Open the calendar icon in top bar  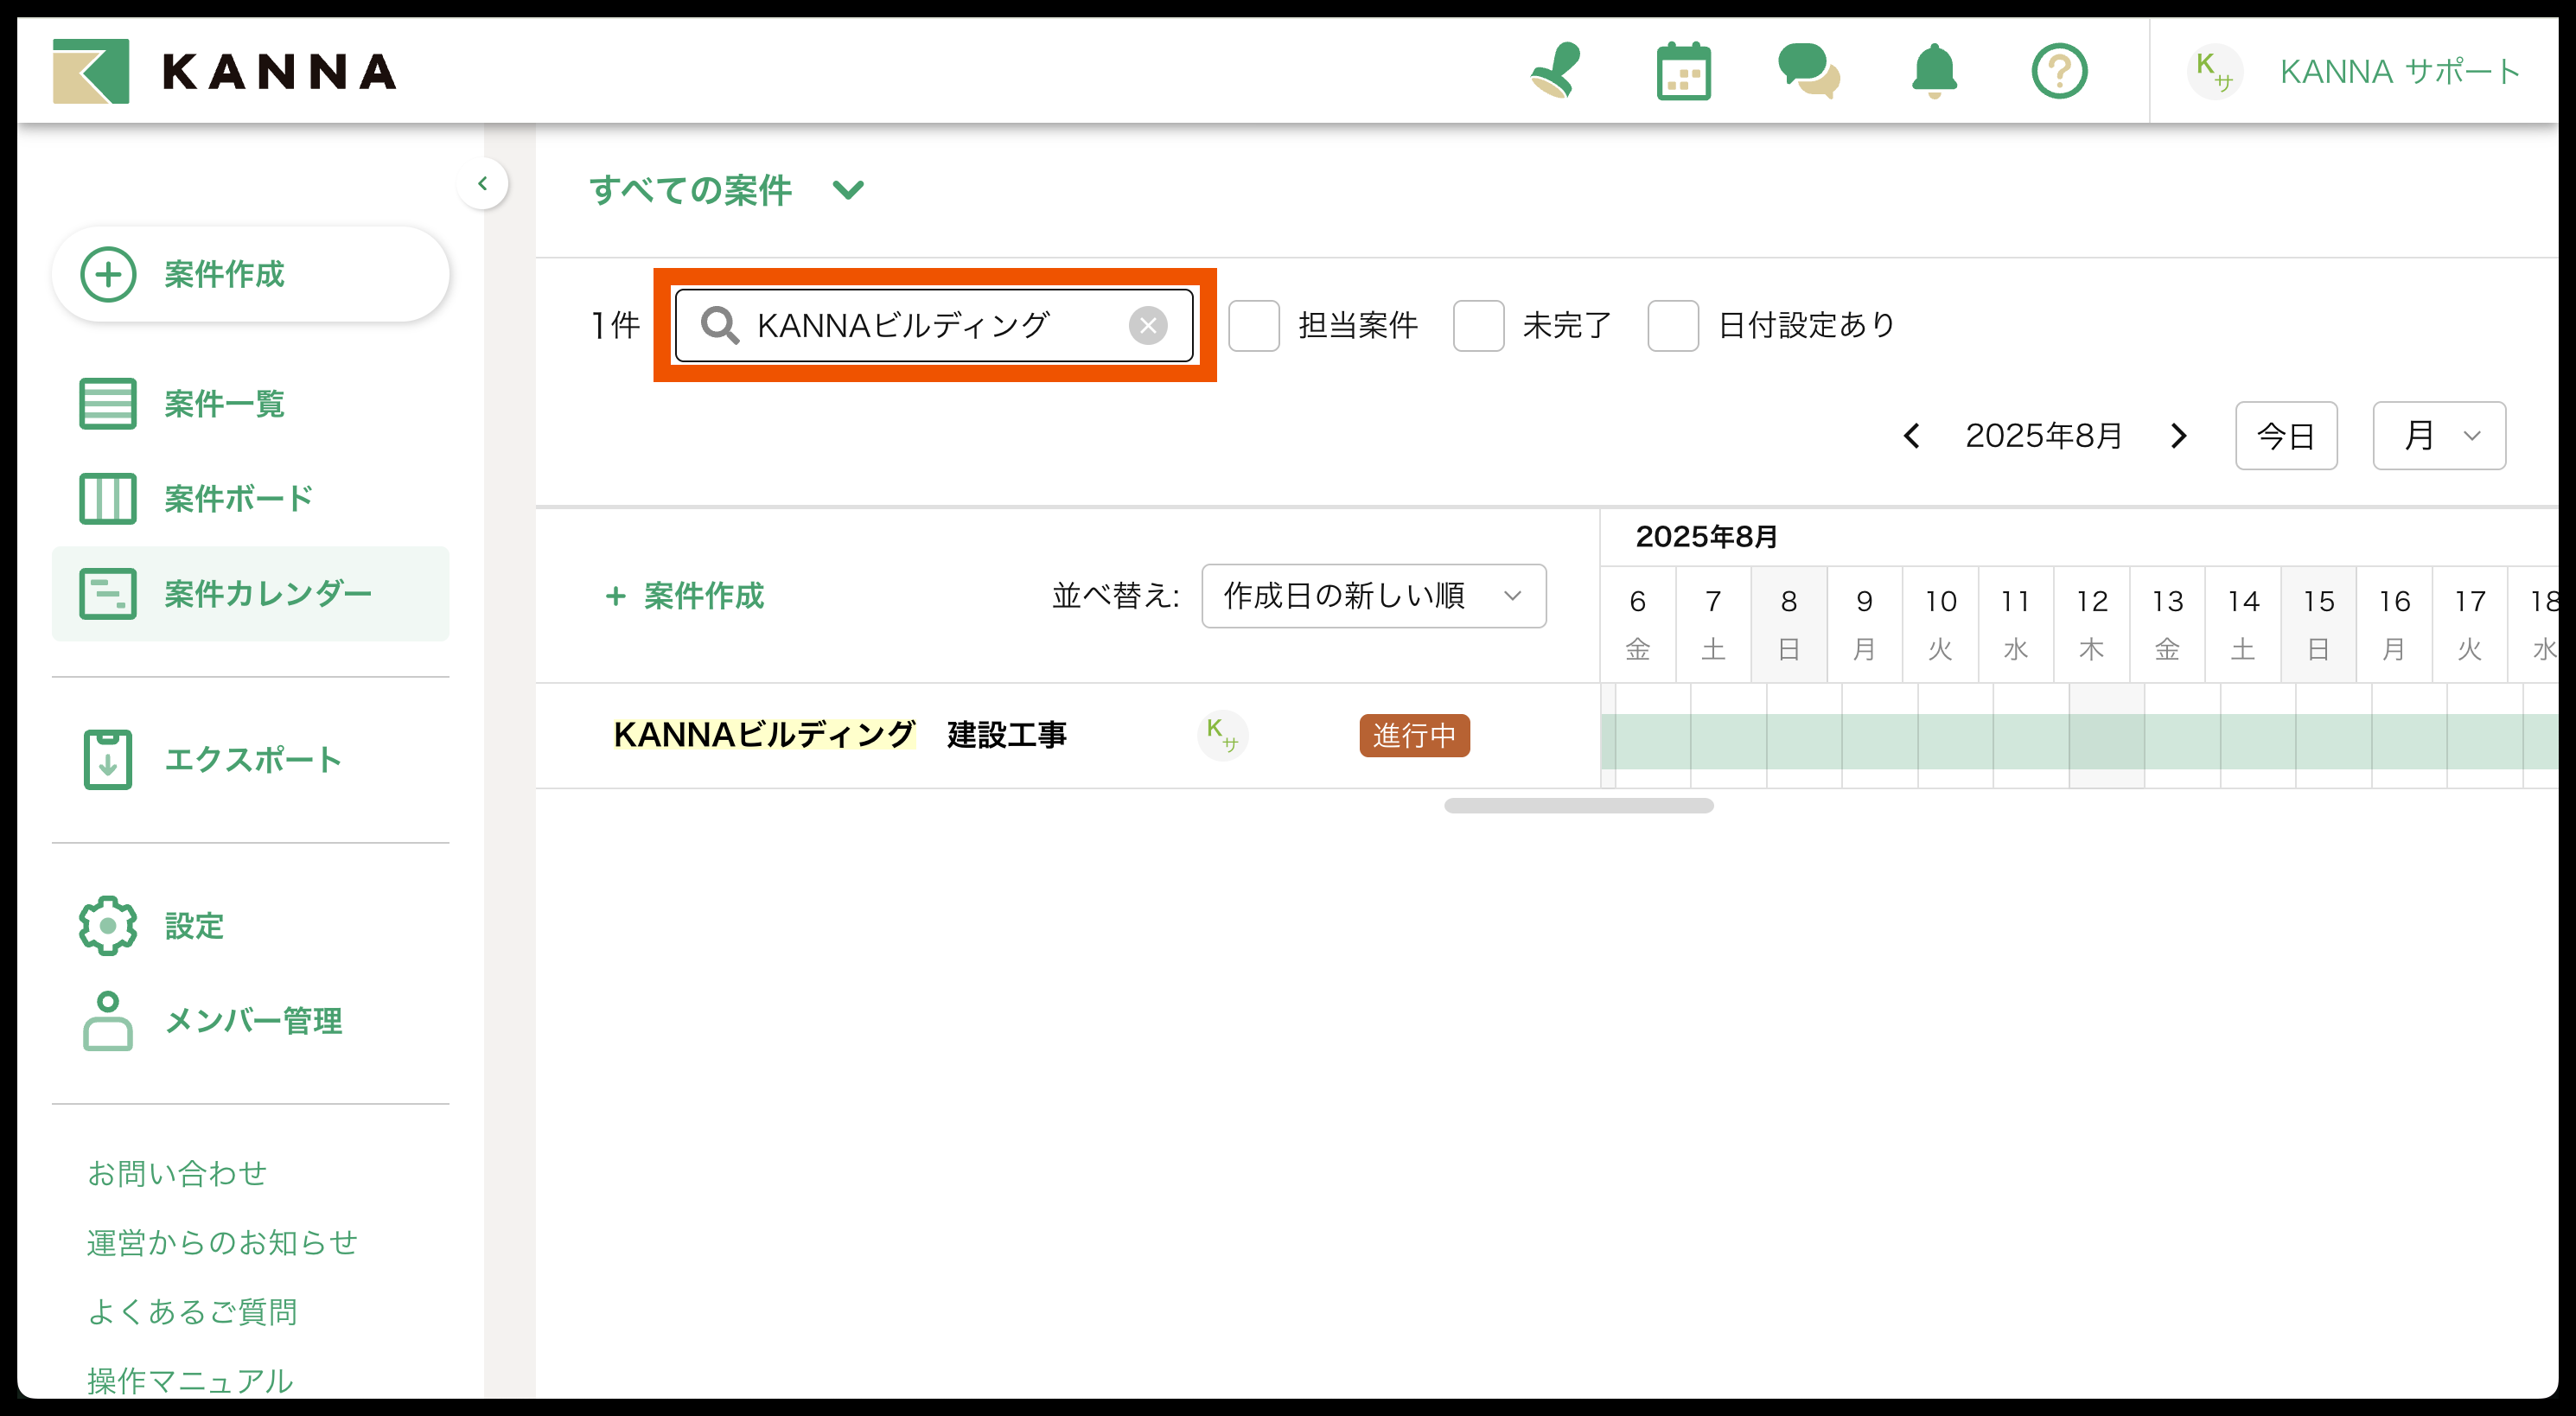pyautogui.click(x=1683, y=71)
